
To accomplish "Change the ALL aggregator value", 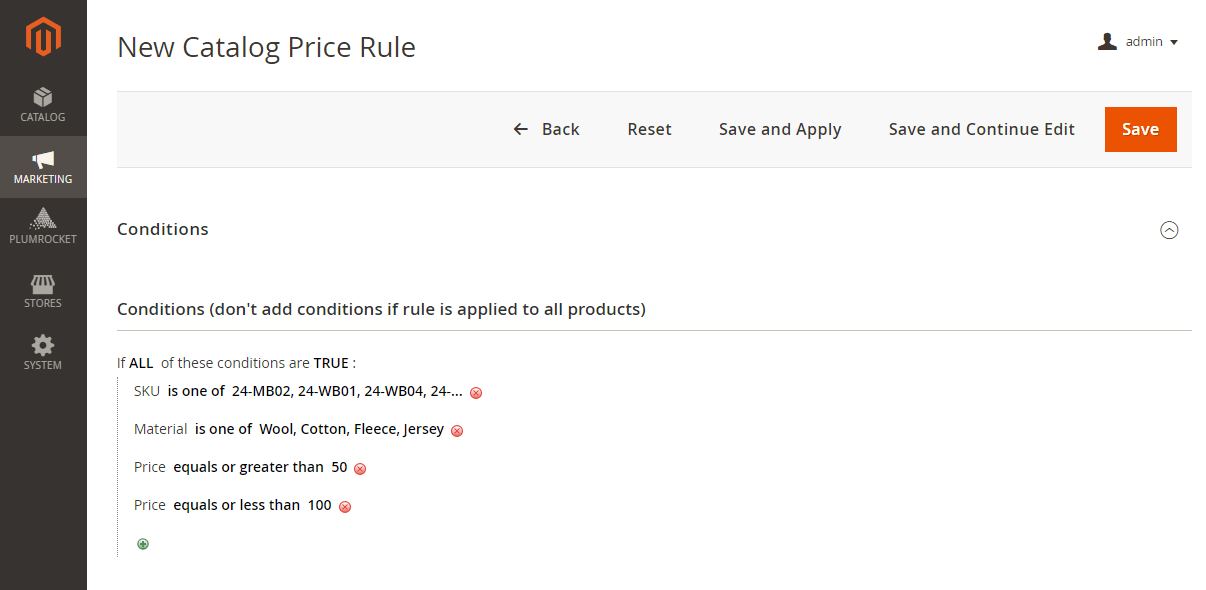I will point(141,363).
